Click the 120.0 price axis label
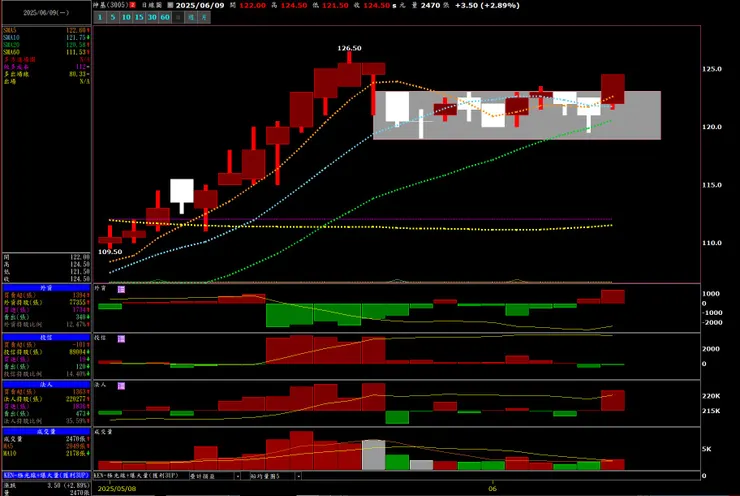The height and width of the screenshot is (496, 740). [712, 127]
